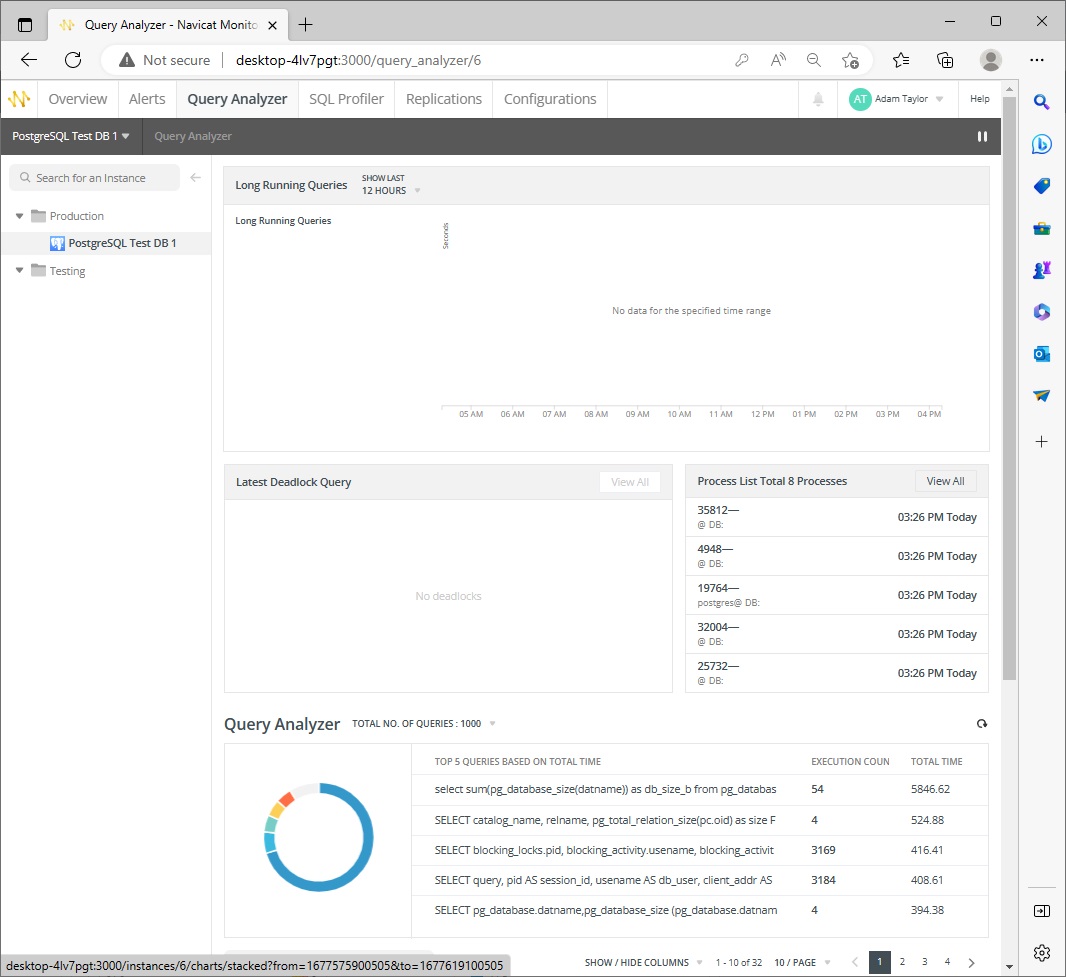
Task: Open Settings from the Edge sidebar gear
Action: click(1041, 953)
